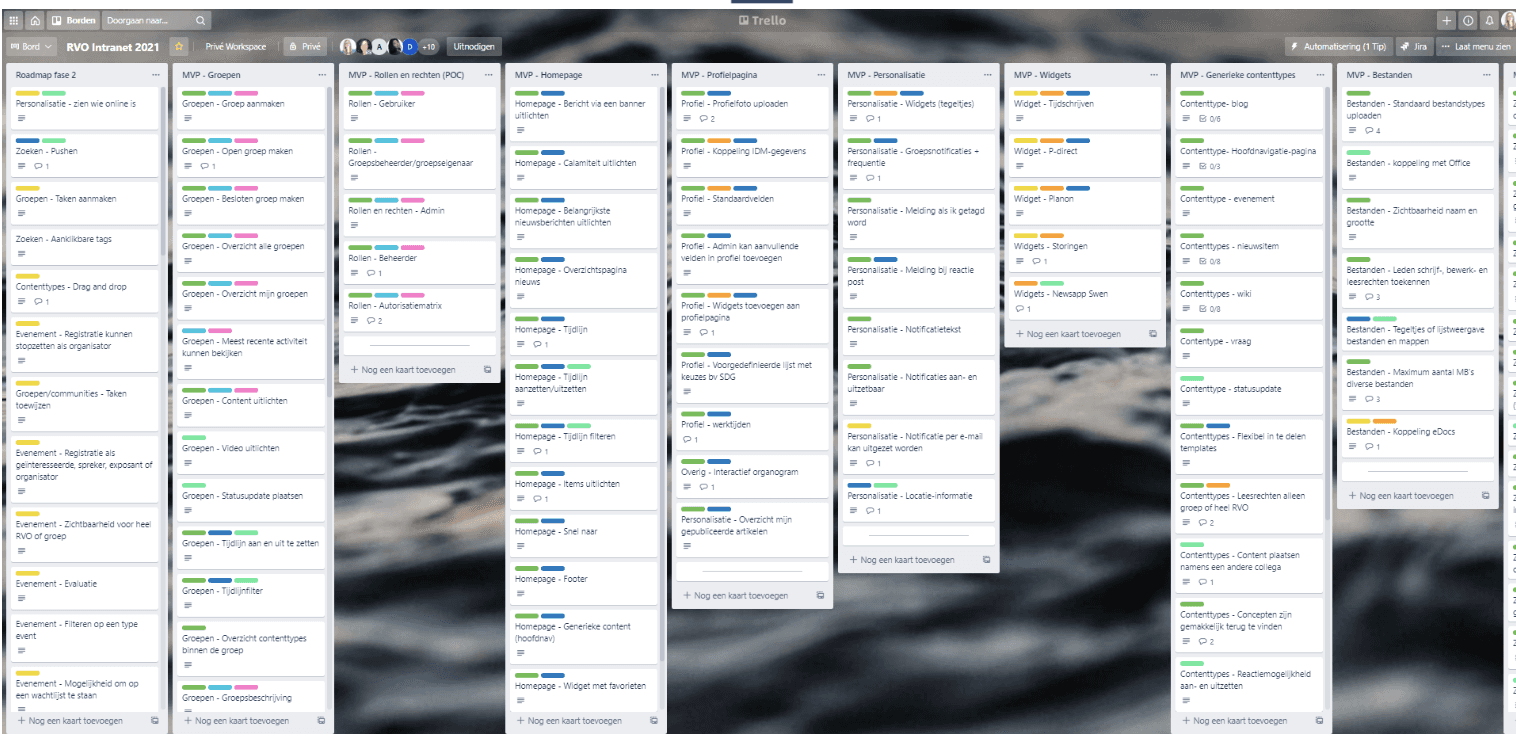Open the list menu on 'Roadmap fase 2'
Screen dimensions: 1516x744
tap(155, 73)
